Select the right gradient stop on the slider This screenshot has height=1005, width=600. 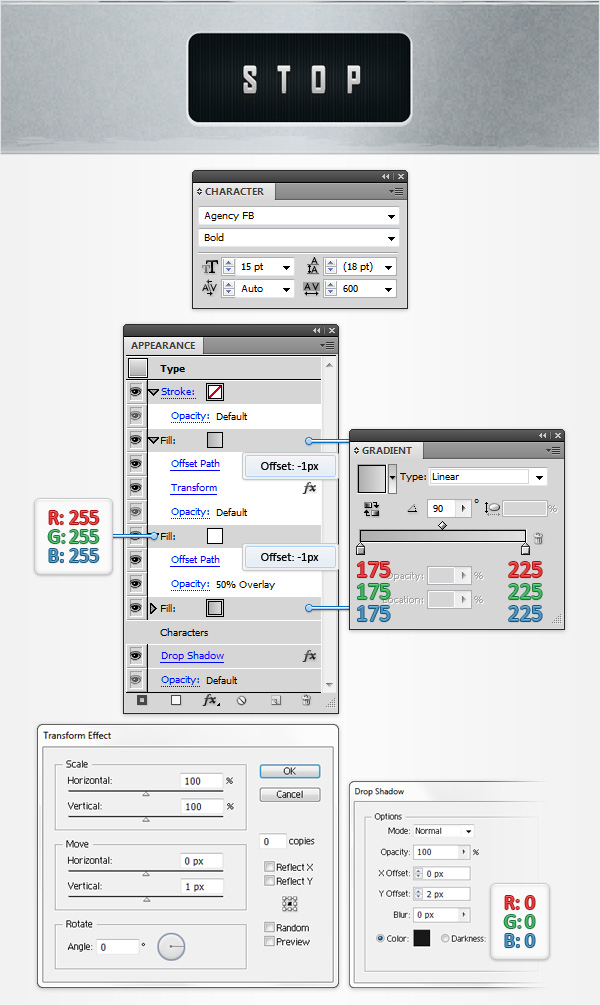coord(526,549)
